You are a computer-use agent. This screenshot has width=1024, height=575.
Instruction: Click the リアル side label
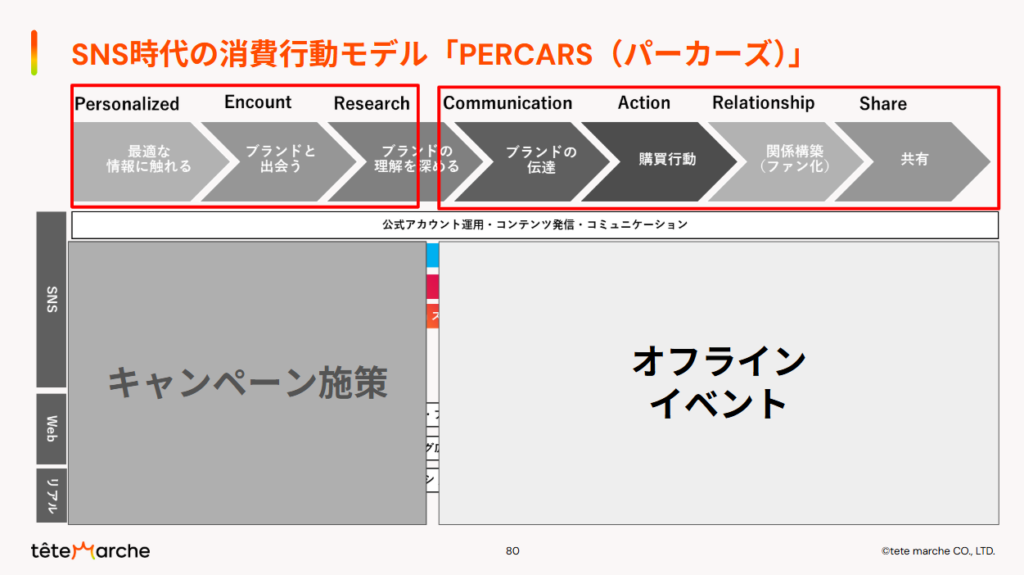coord(52,494)
